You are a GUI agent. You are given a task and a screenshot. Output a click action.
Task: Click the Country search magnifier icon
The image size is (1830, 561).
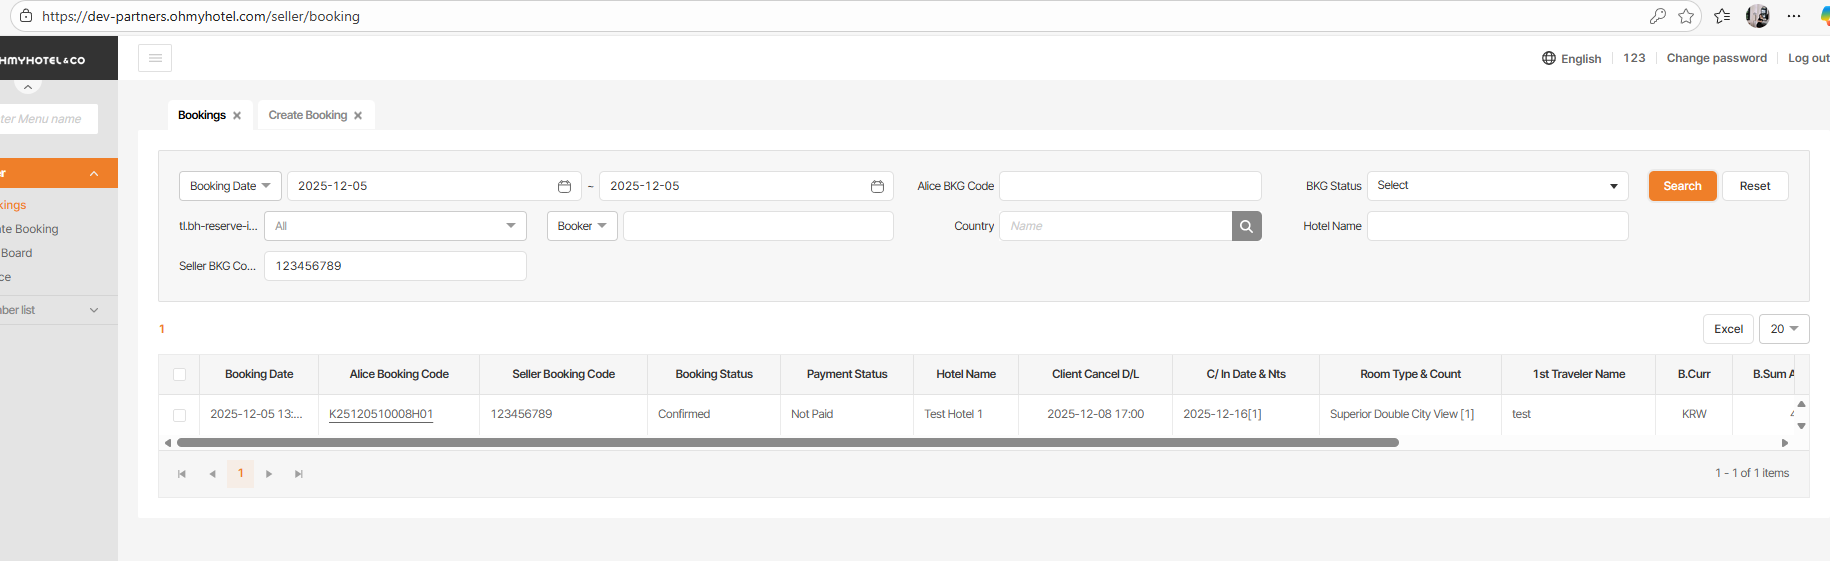tap(1246, 226)
